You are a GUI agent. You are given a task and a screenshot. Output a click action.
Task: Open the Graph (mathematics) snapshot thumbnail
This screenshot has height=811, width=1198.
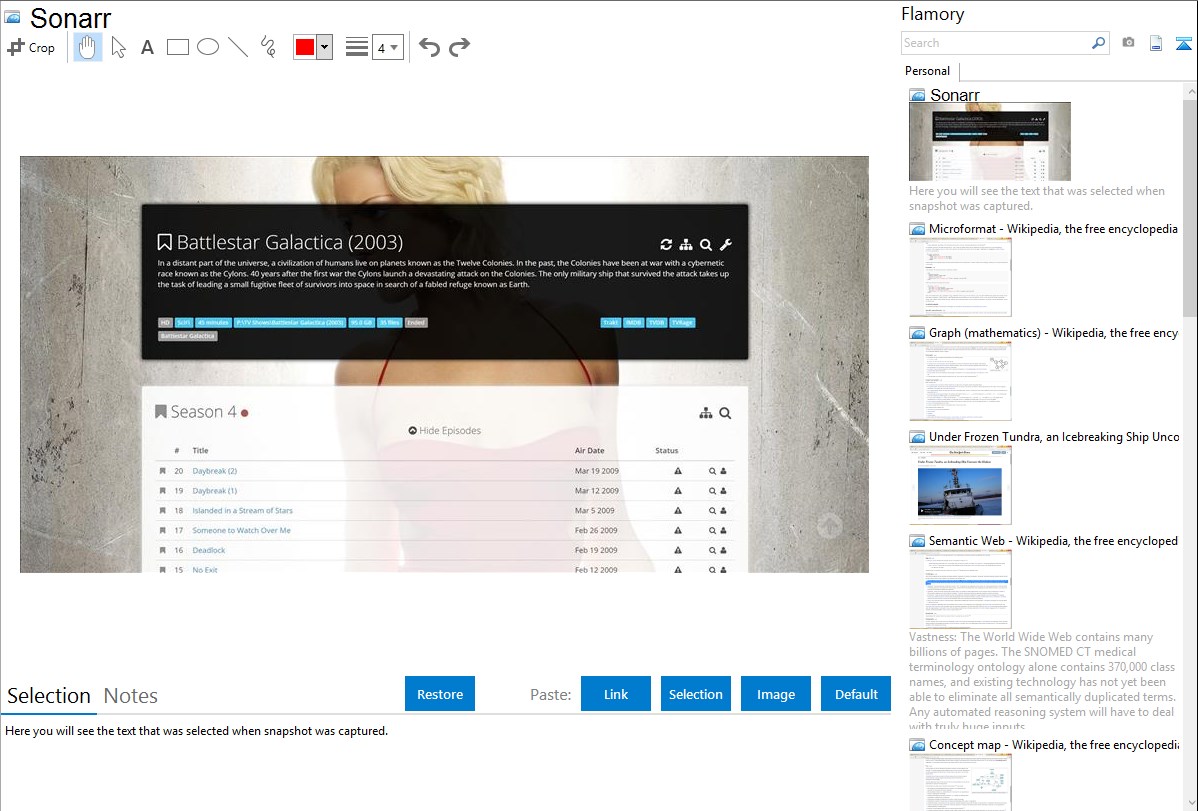[960, 381]
